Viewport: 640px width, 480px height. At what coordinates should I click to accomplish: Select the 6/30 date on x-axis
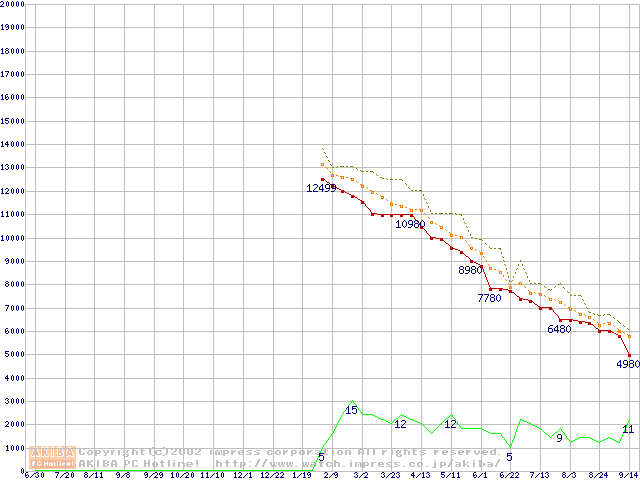click(x=33, y=476)
